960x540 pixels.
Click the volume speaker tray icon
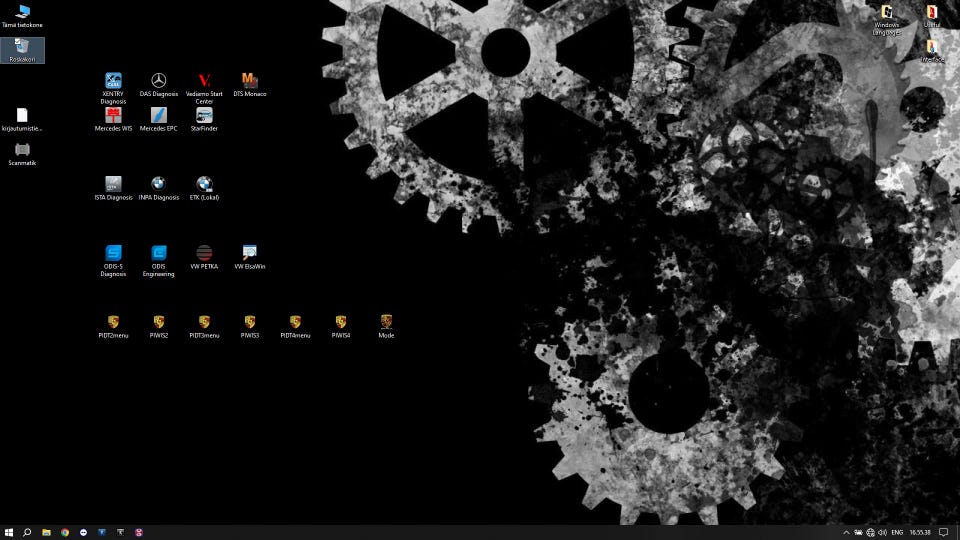coord(882,533)
